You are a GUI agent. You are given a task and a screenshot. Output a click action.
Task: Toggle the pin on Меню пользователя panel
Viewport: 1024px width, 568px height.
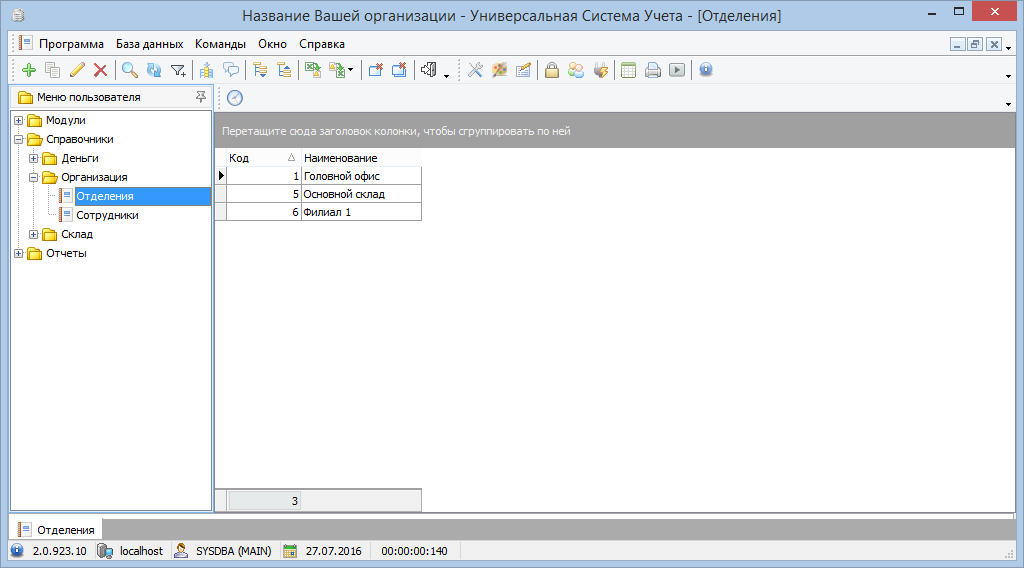pyautogui.click(x=201, y=97)
